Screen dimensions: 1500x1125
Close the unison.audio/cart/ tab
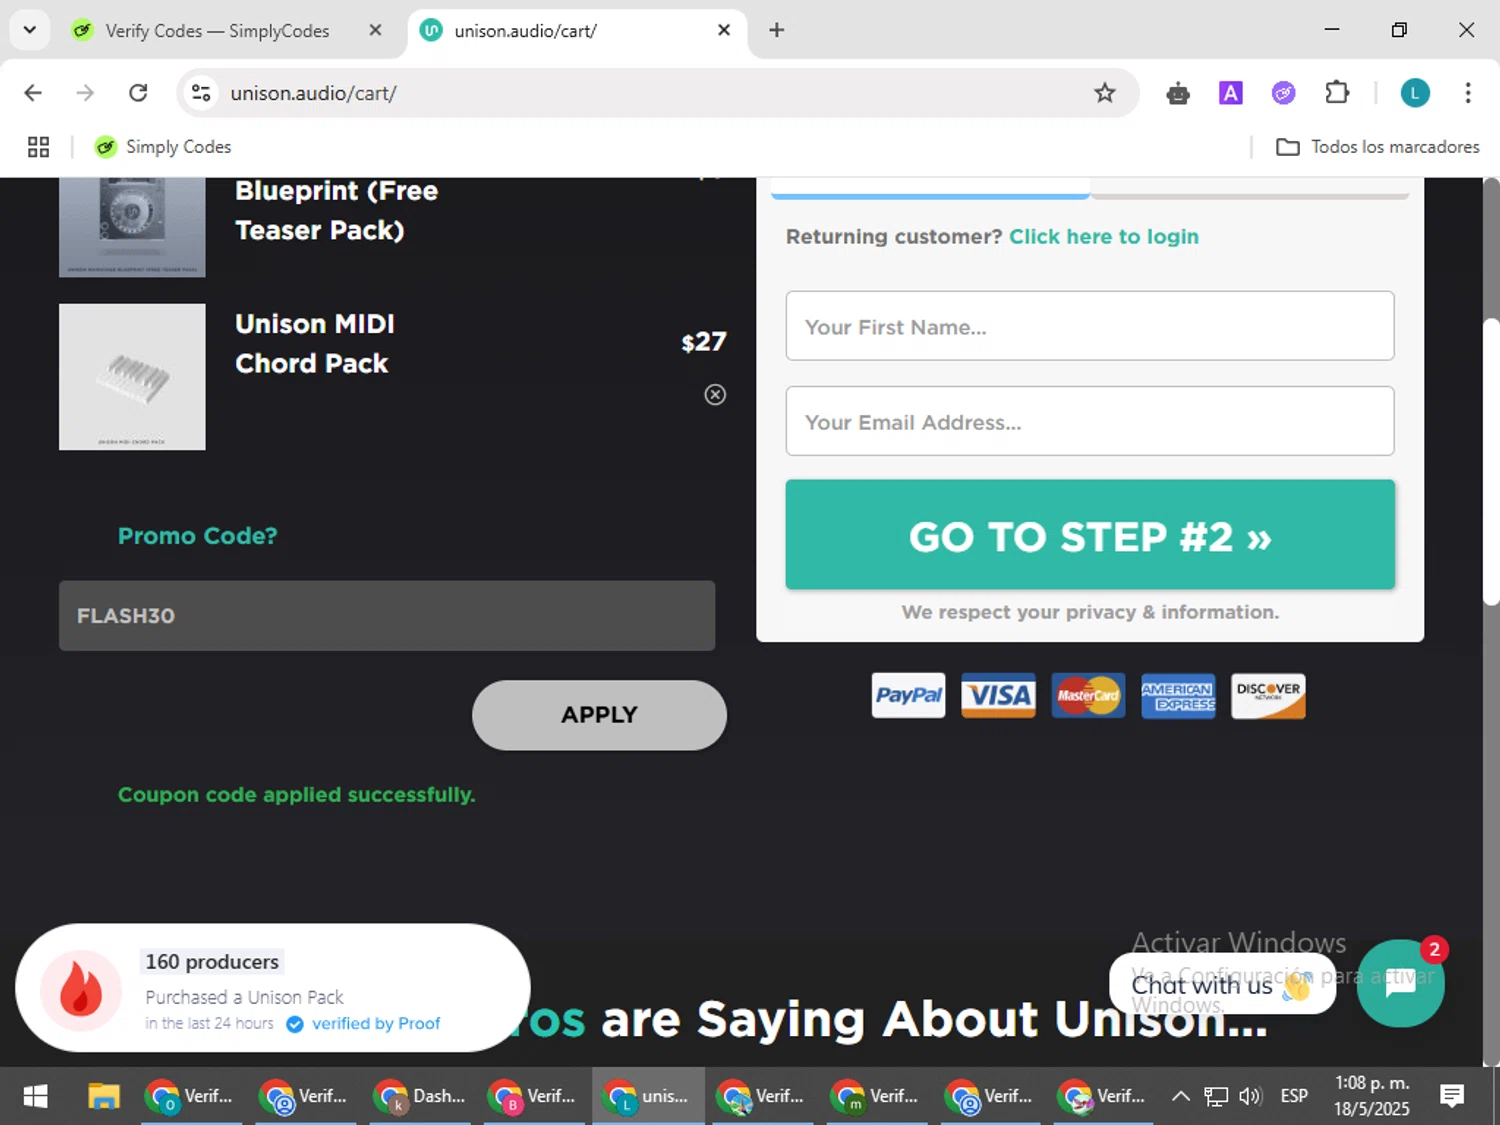tap(724, 30)
